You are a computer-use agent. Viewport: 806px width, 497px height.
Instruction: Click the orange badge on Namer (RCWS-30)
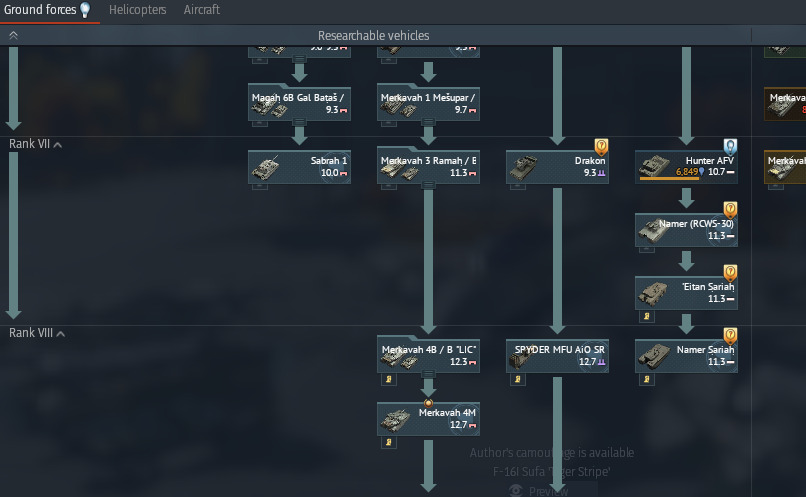click(x=730, y=210)
